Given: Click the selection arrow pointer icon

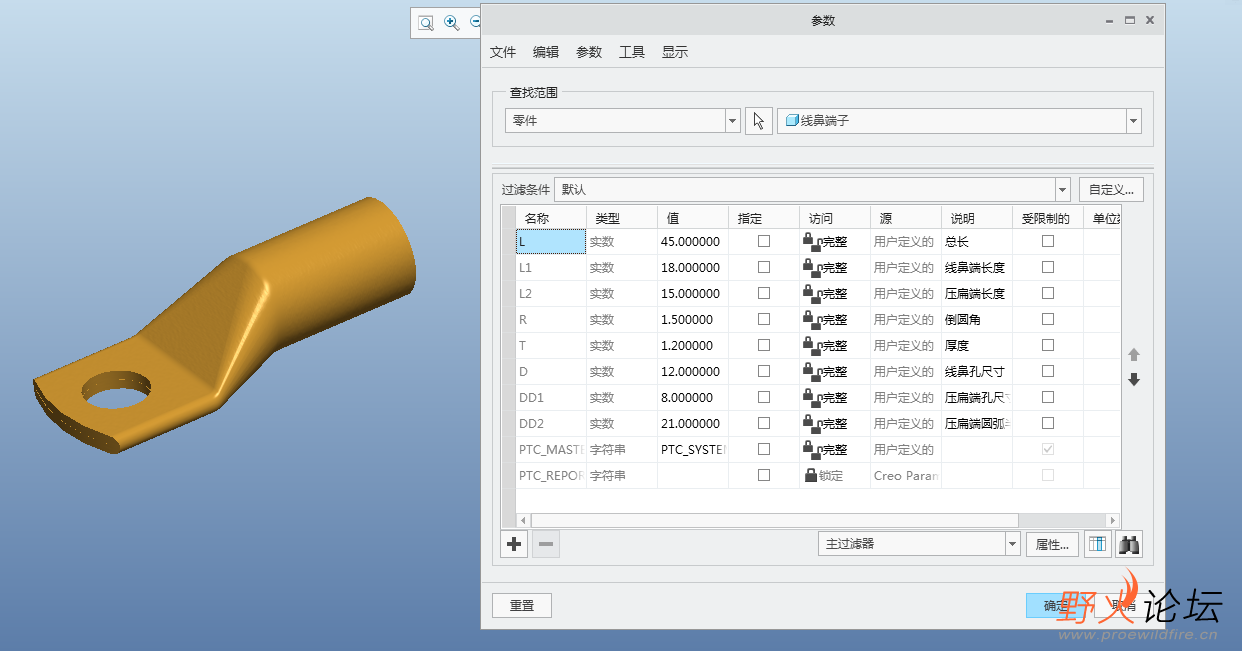Looking at the screenshot, I should (759, 121).
